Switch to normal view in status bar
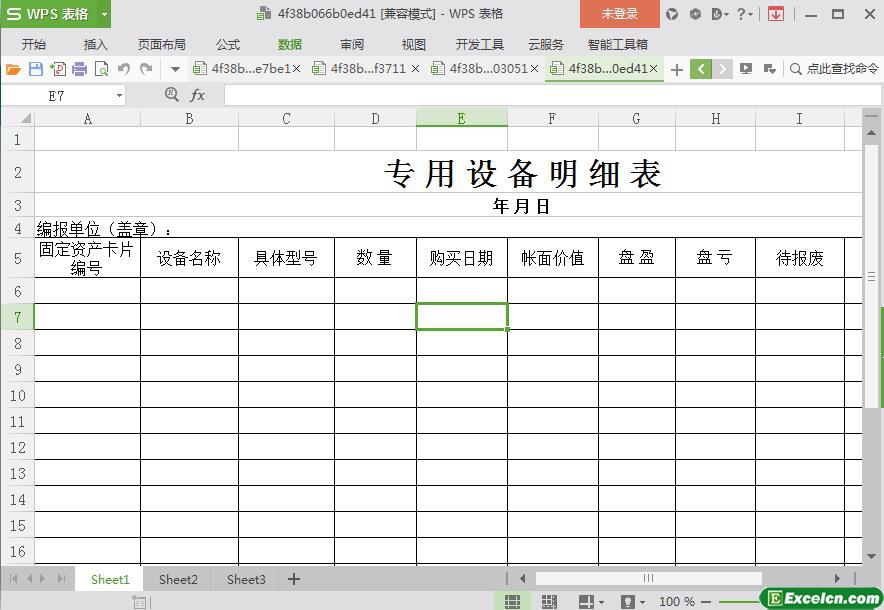The width and height of the screenshot is (884, 610). (512, 601)
